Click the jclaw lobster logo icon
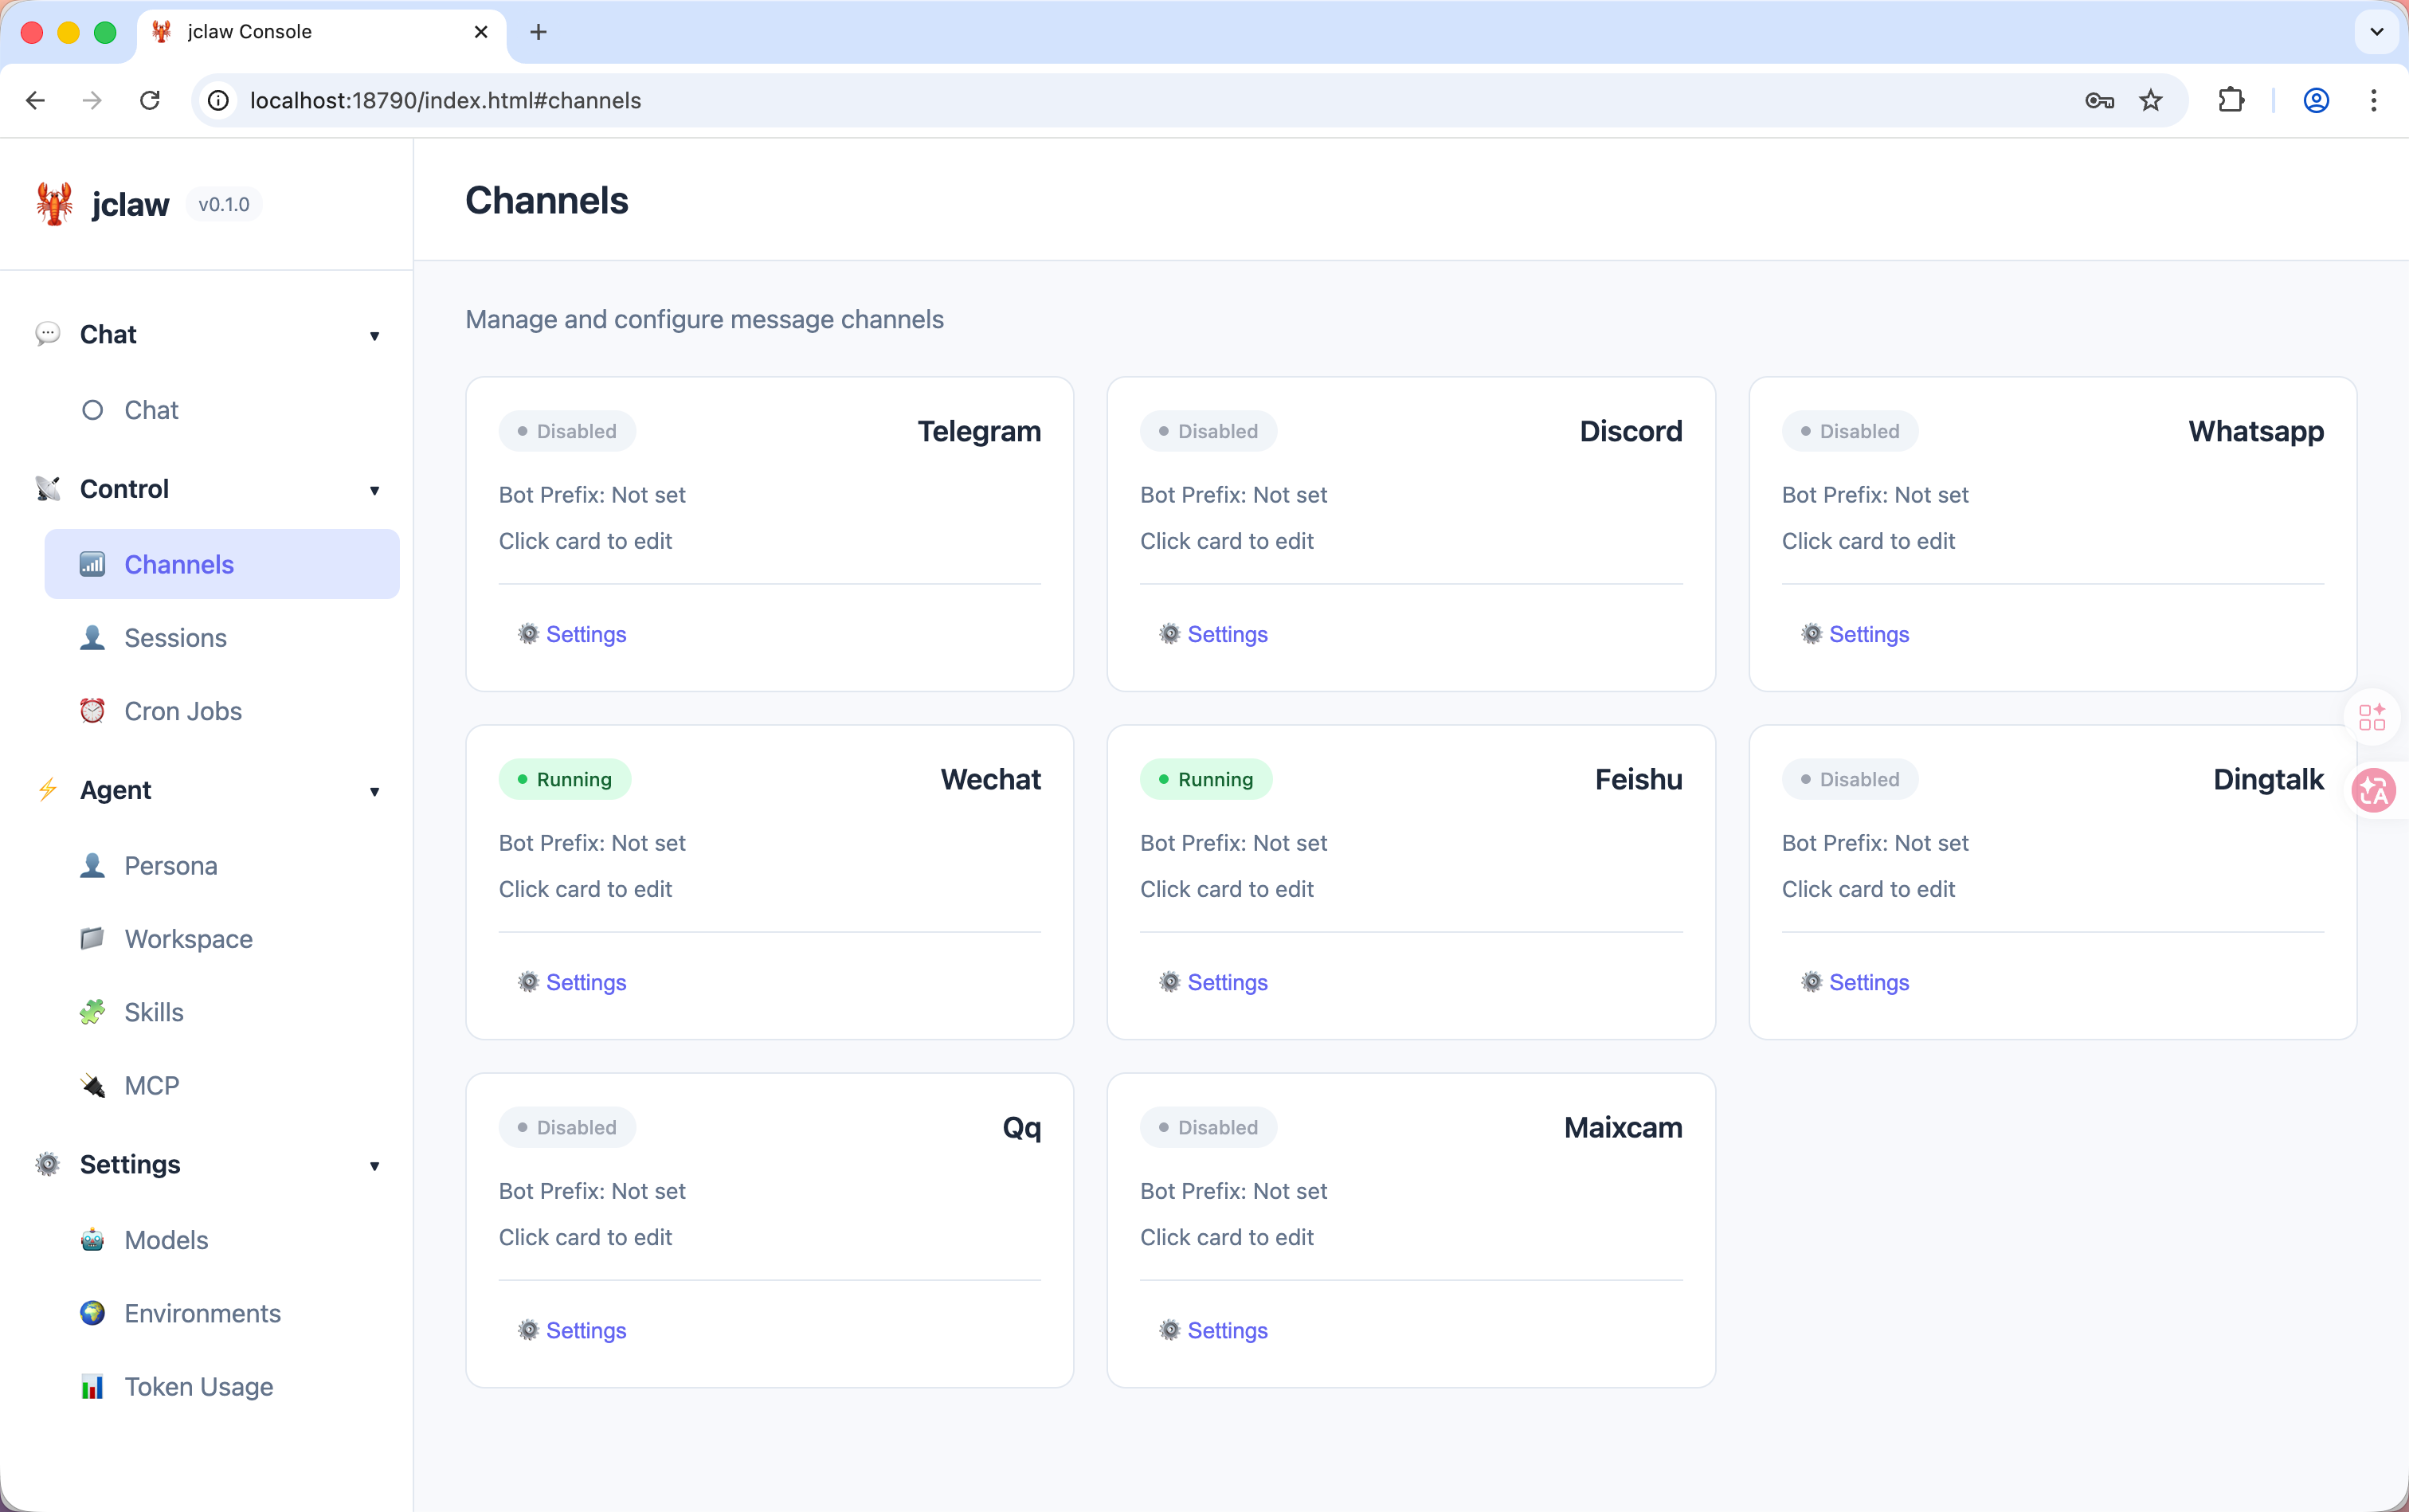 point(54,204)
